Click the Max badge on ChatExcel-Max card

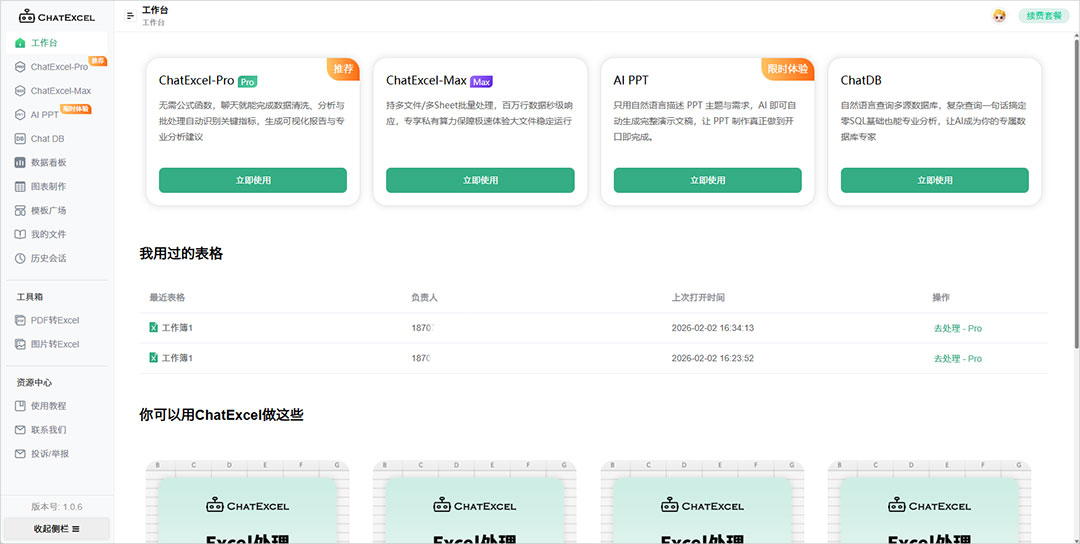pos(481,81)
